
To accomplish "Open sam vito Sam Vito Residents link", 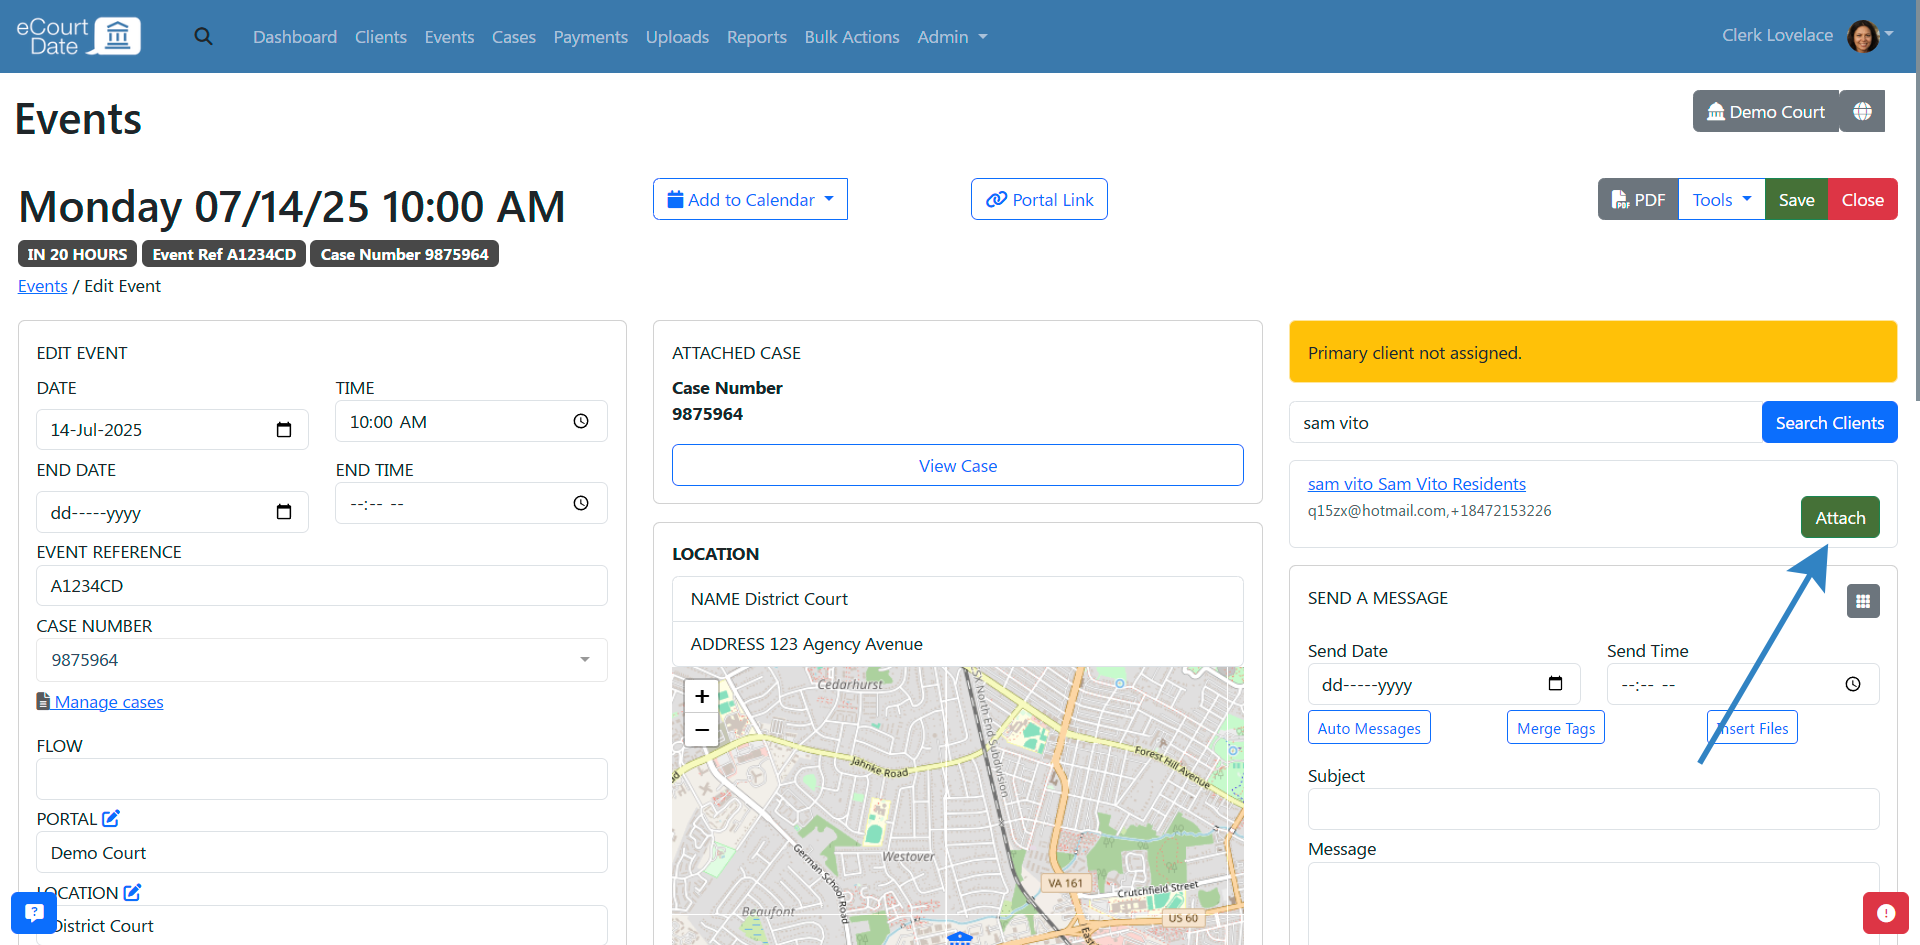I will [1416, 484].
